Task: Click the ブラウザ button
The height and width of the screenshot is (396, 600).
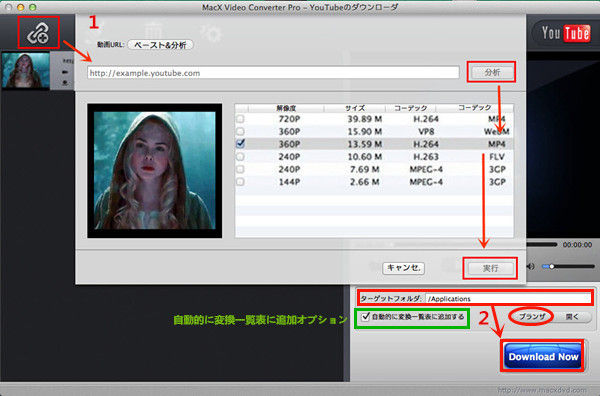Action: pos(532,316)
